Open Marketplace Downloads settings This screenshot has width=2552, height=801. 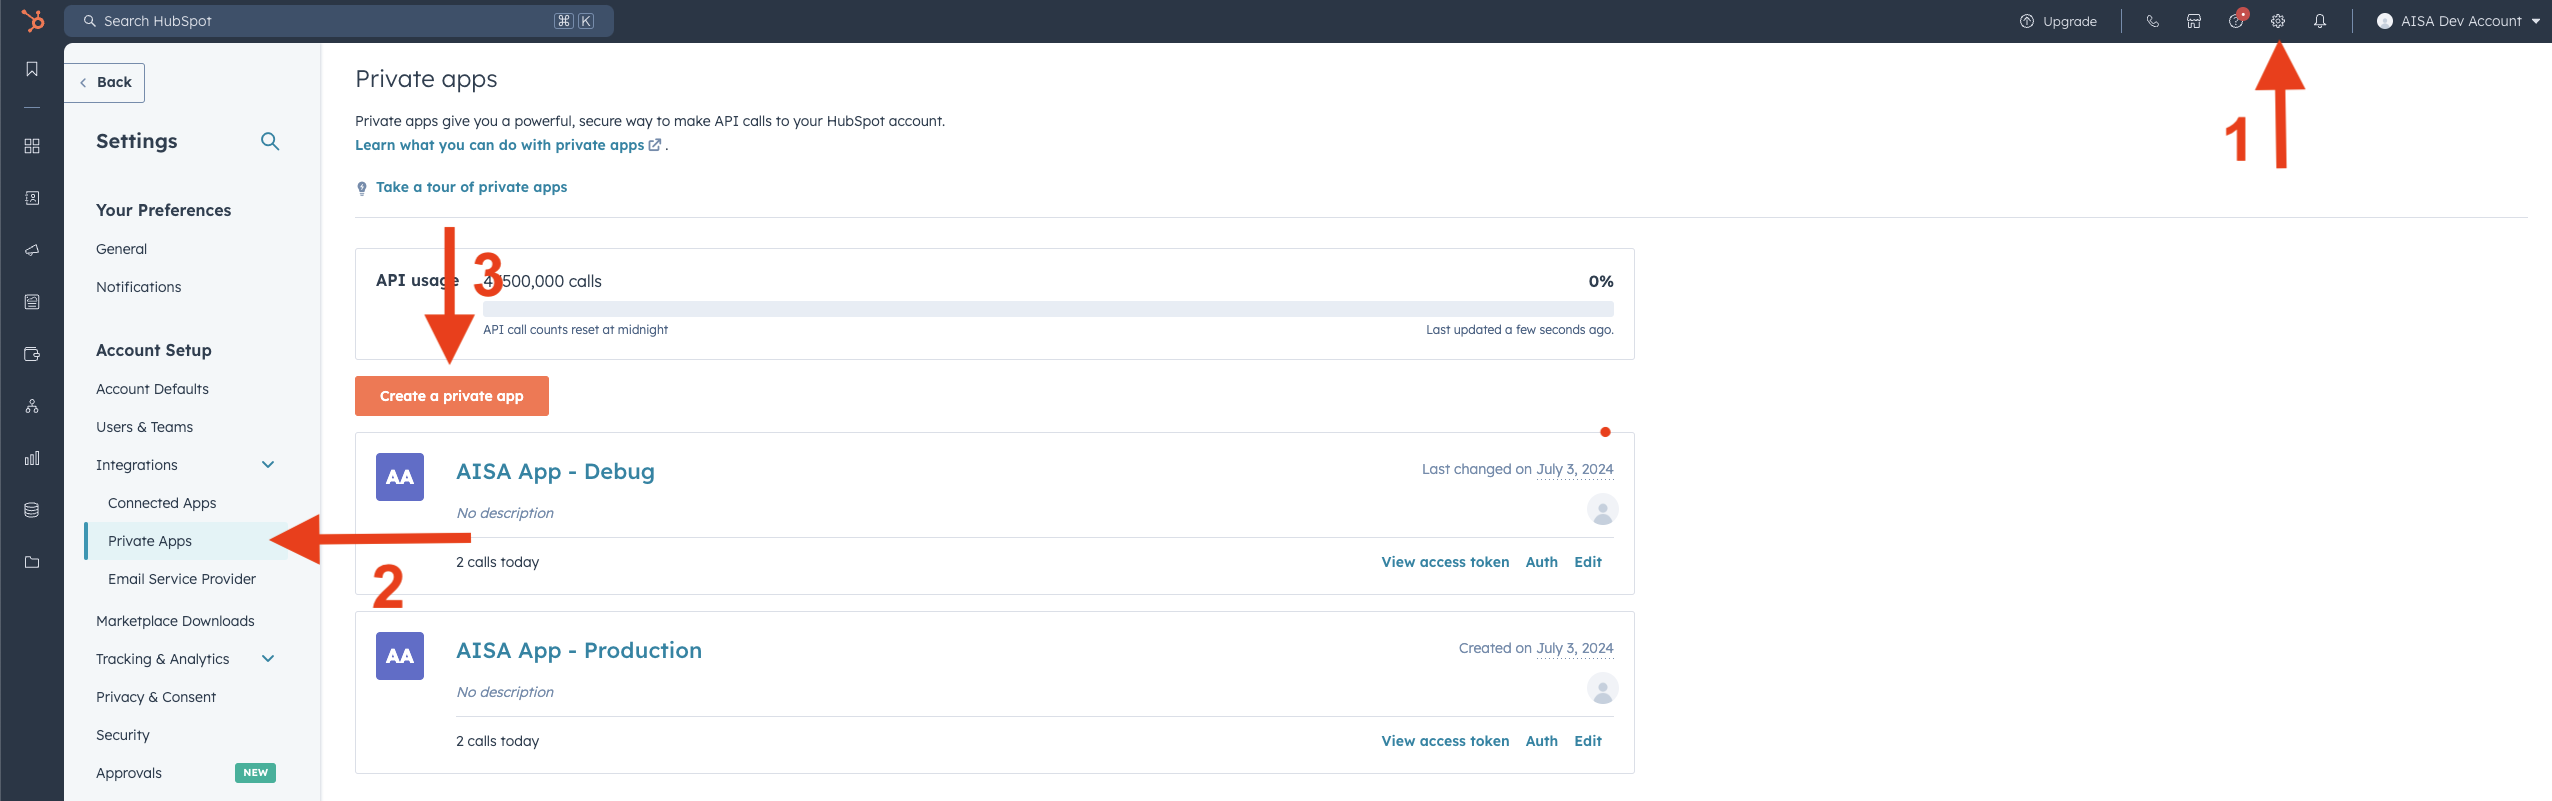click(x=175, y=621)
